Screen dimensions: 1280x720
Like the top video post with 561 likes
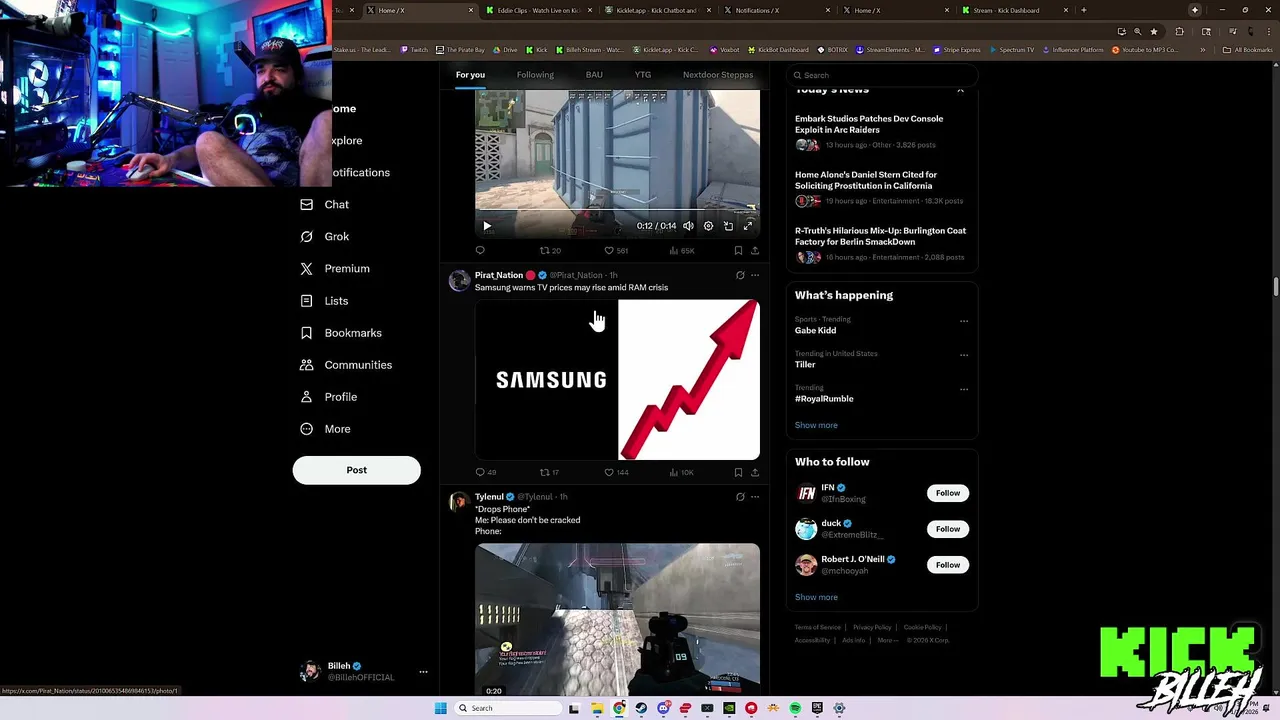coord(616,251)
